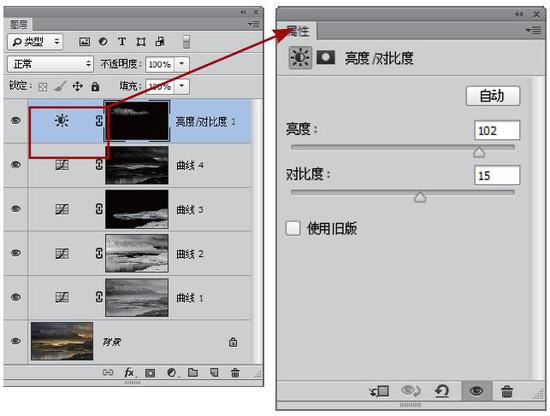Hide 背景 layer eye
550x416 pixels.
click(x=15, y=341)
